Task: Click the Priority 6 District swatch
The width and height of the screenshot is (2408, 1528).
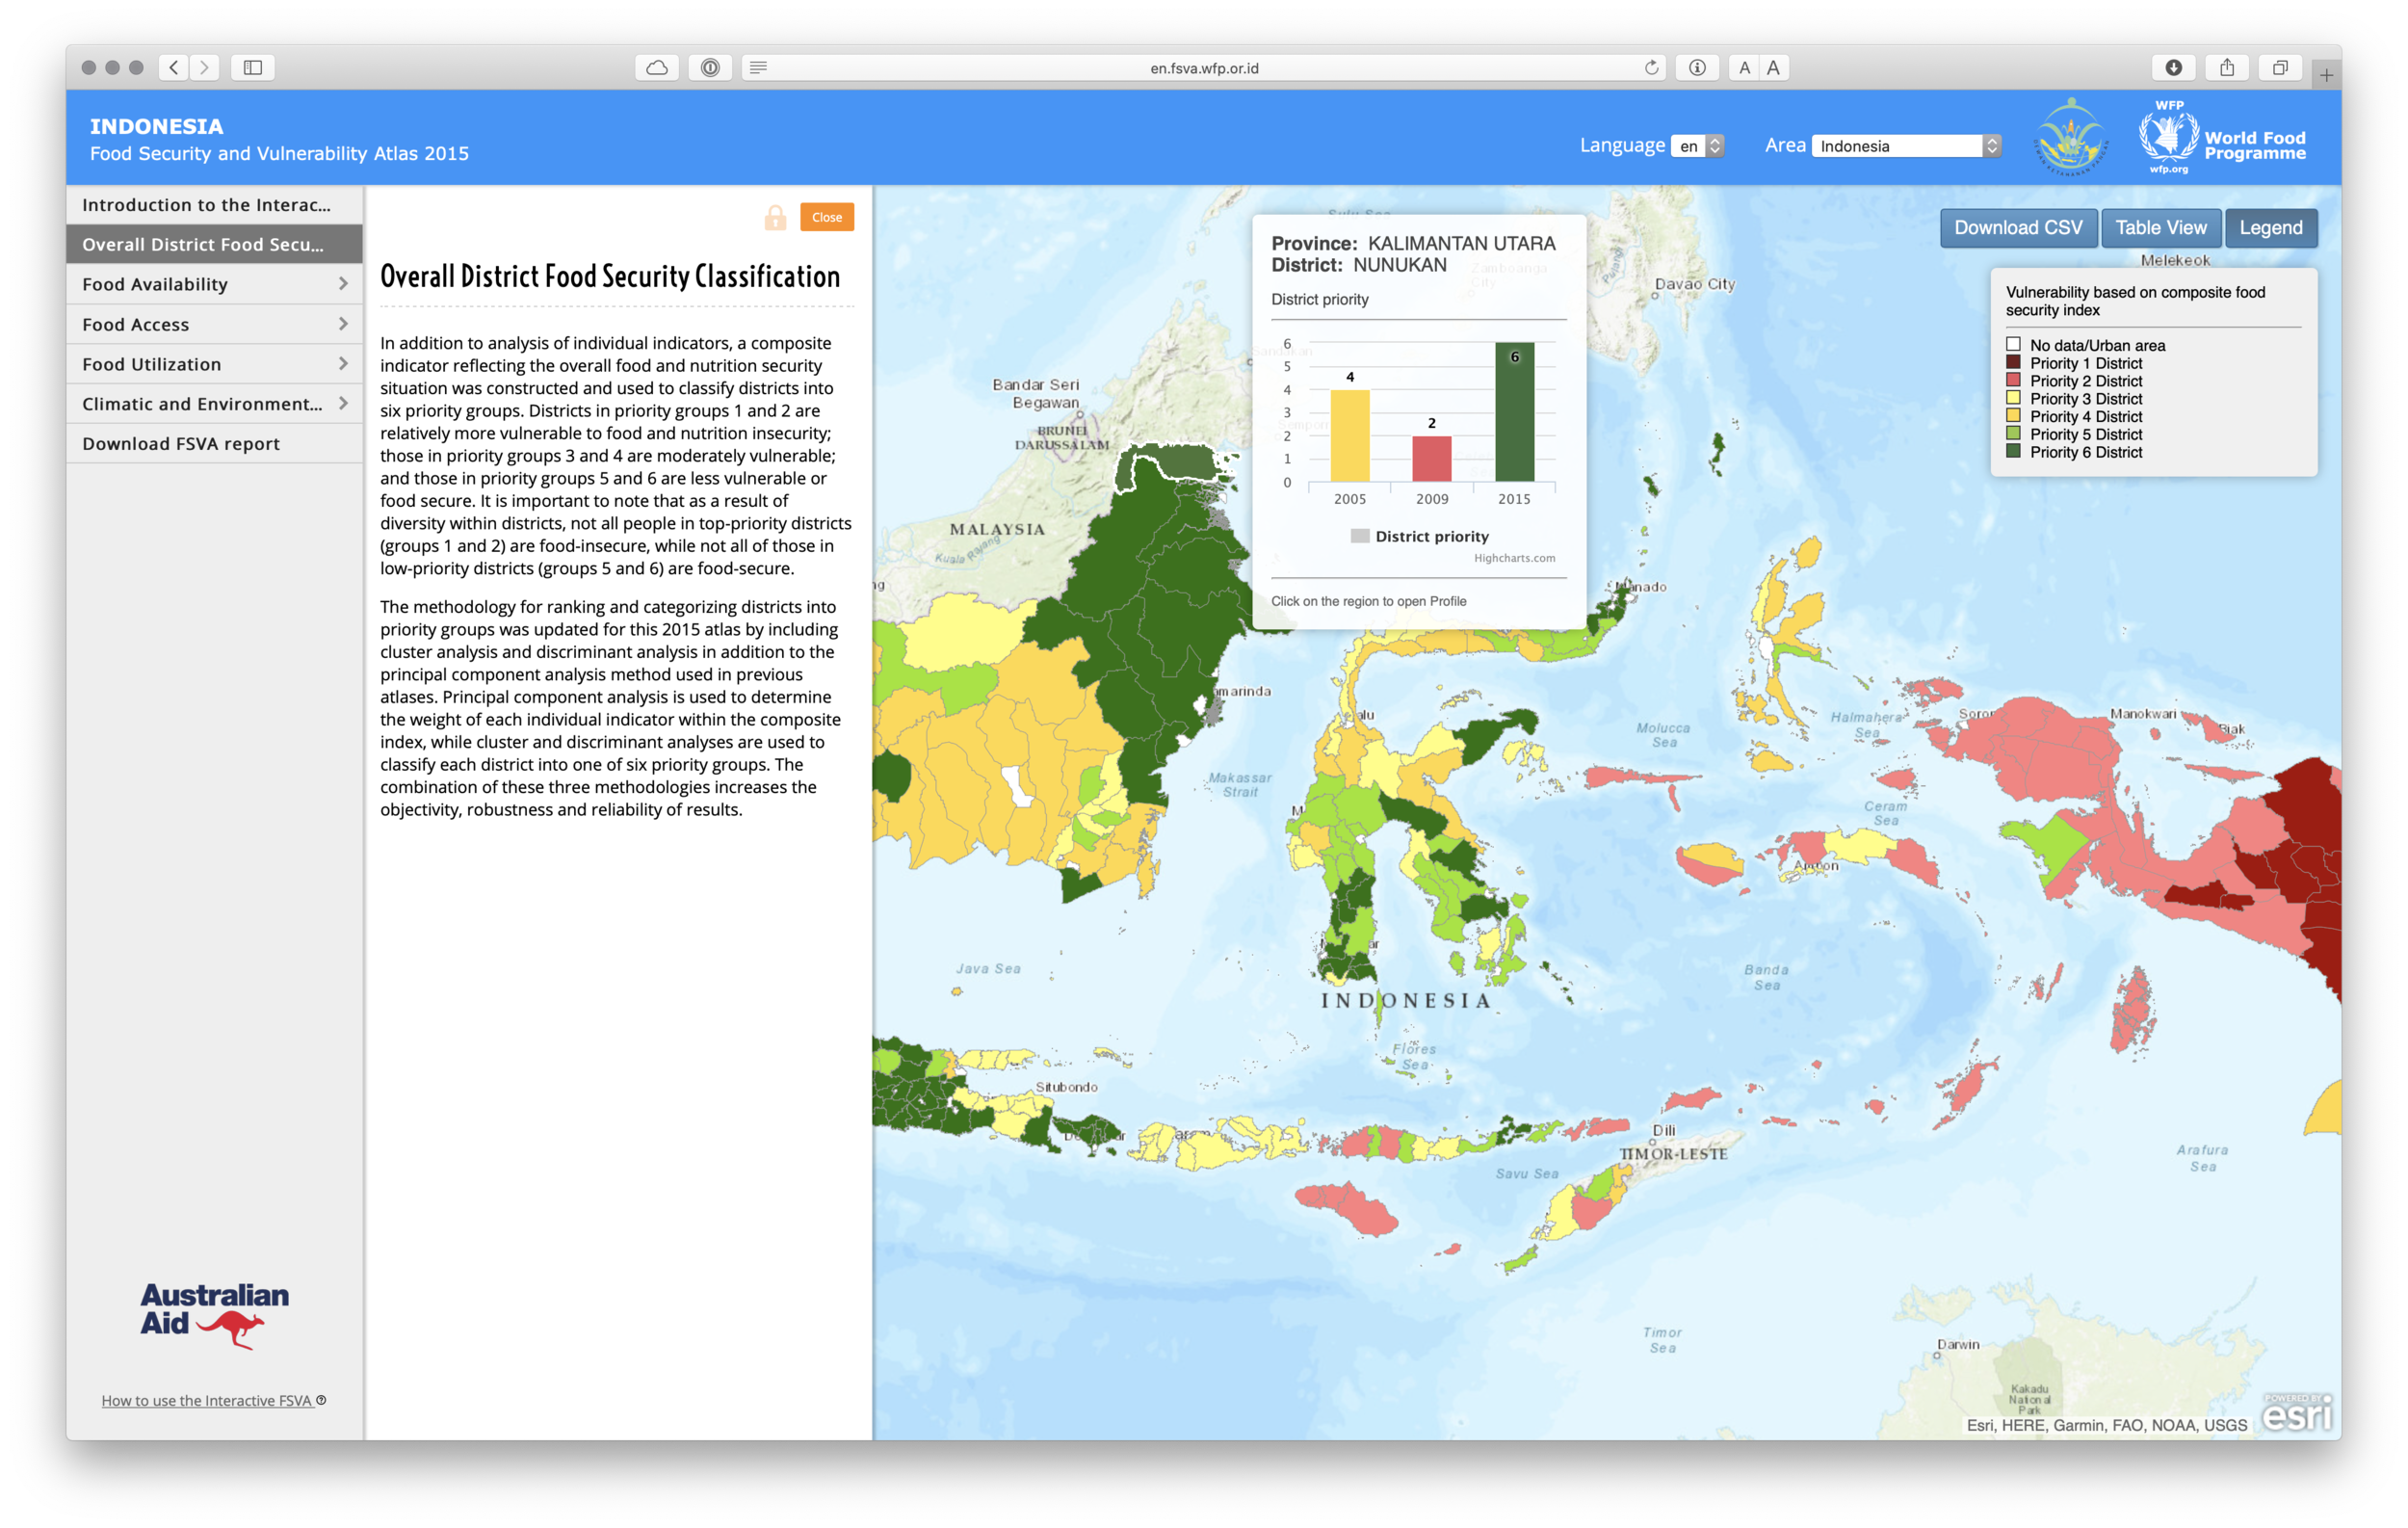Action: pyautogui.click(x=2013, y=451)
